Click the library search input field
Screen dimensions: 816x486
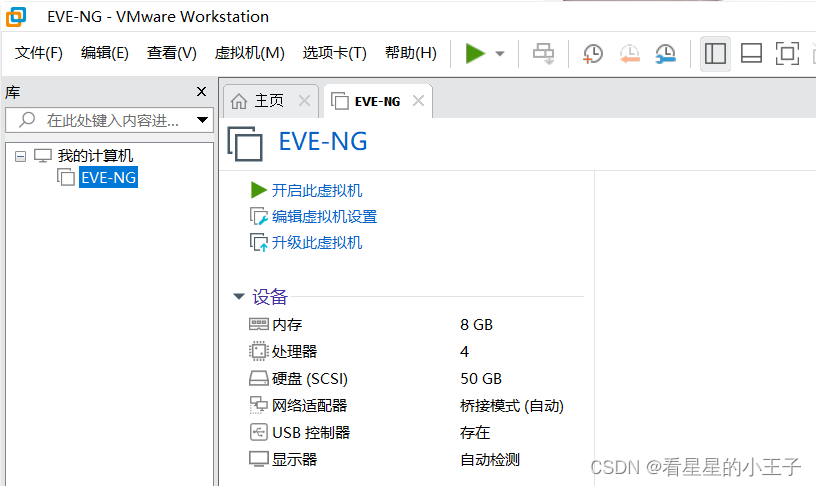click(109, 120)
